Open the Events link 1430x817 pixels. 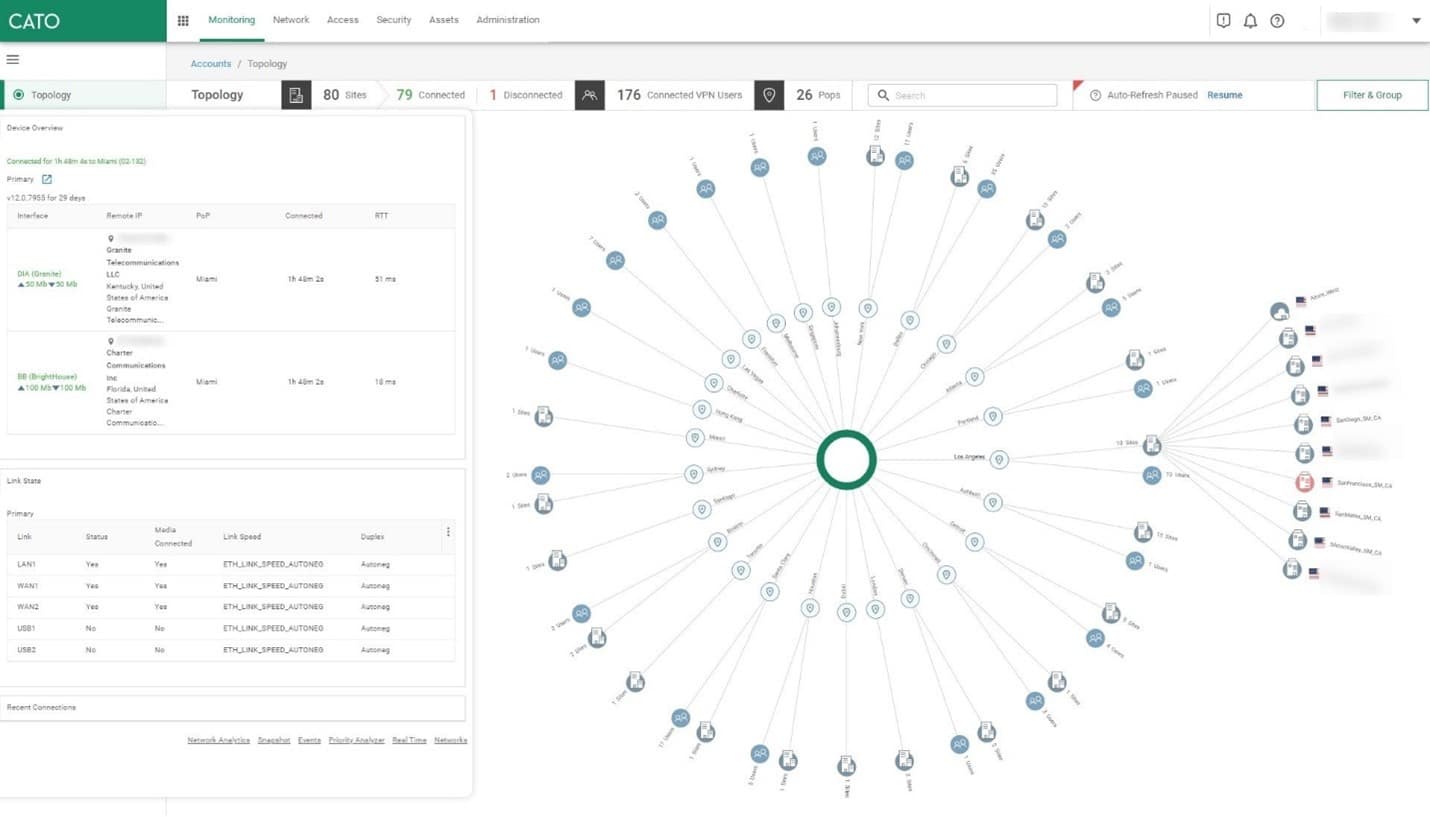pyautogui.click(x=309, y=740)
